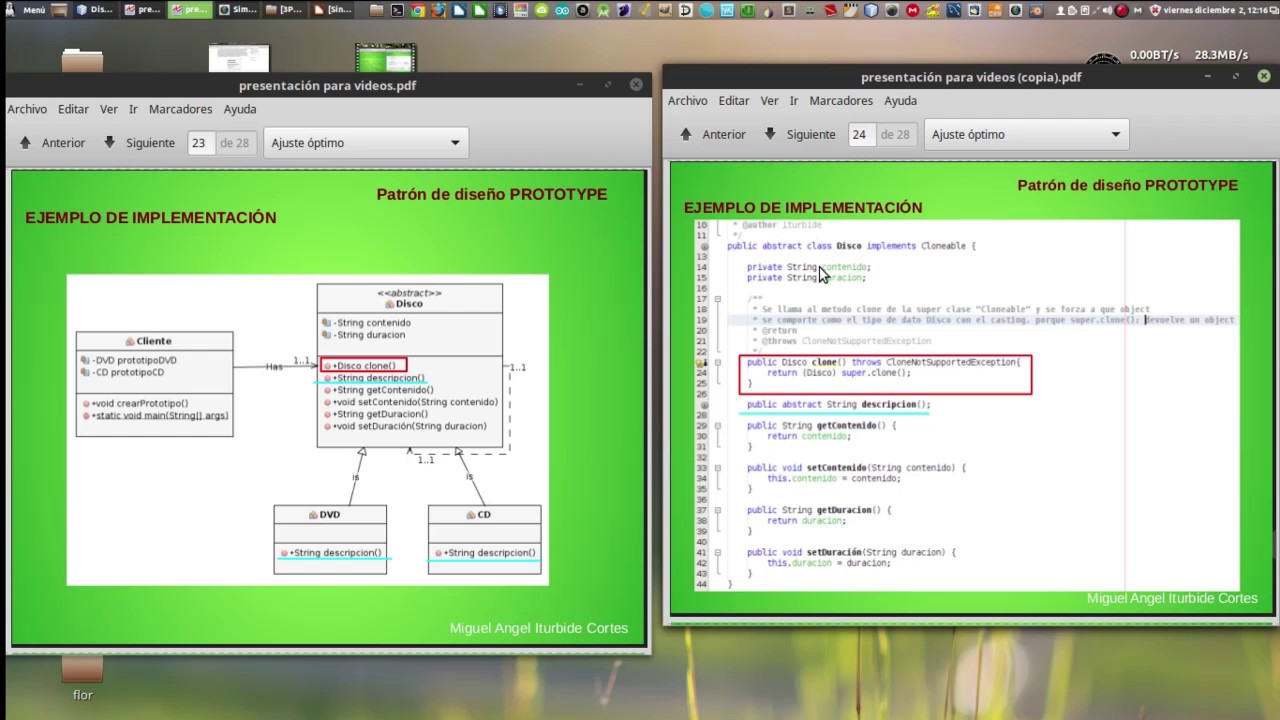The width and height of the screenshot is (1280, 720).
Task: Click 'Miguel Angel Iturbide Cortes' in left slide
Action: click(x=539, y=628)
